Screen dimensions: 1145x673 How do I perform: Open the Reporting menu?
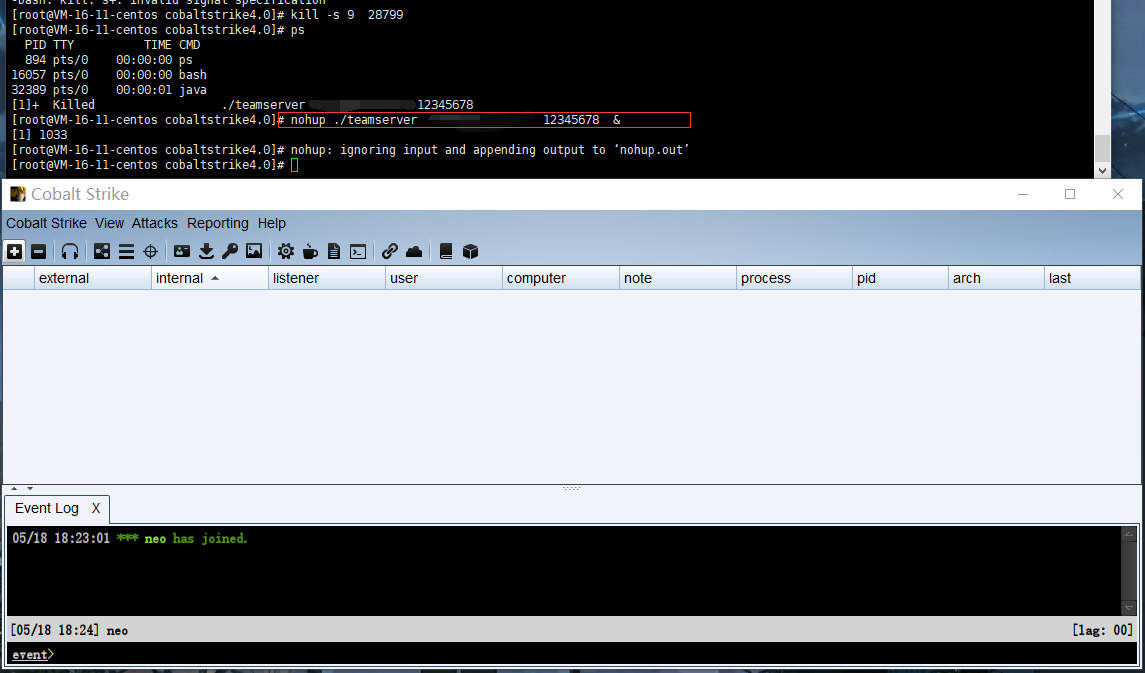tap(218, 223)
